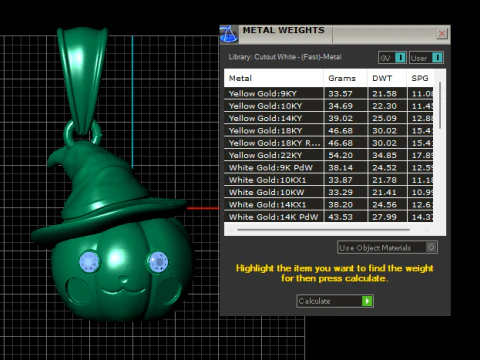Click grams value 39.02

340,118
